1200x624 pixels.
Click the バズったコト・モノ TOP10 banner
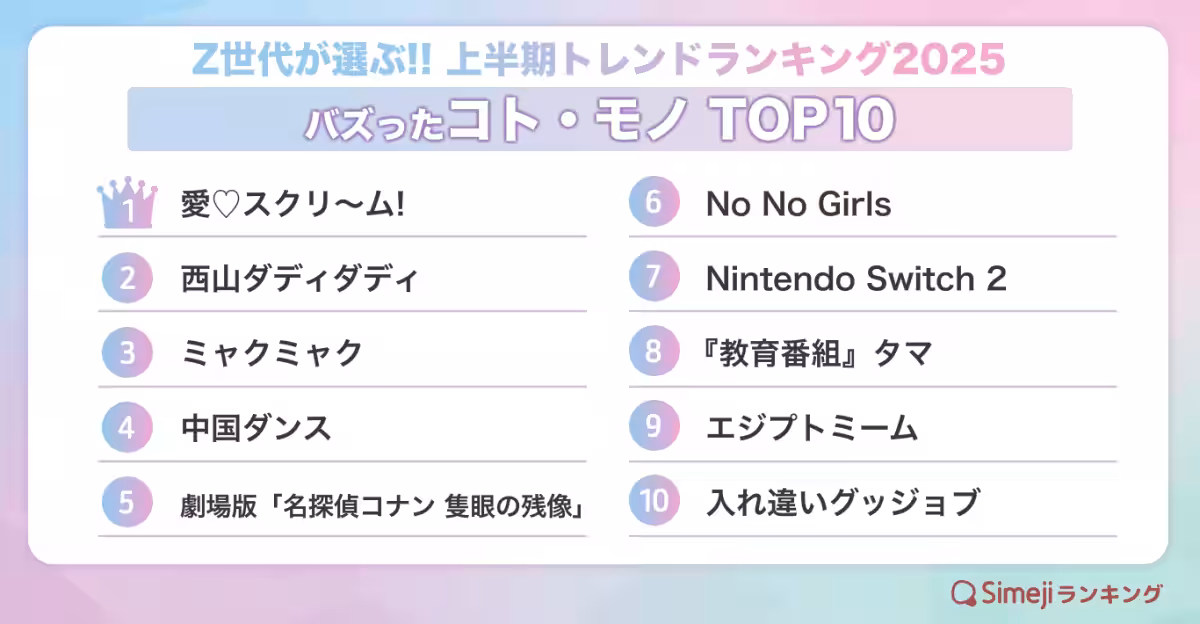[599, 119]
